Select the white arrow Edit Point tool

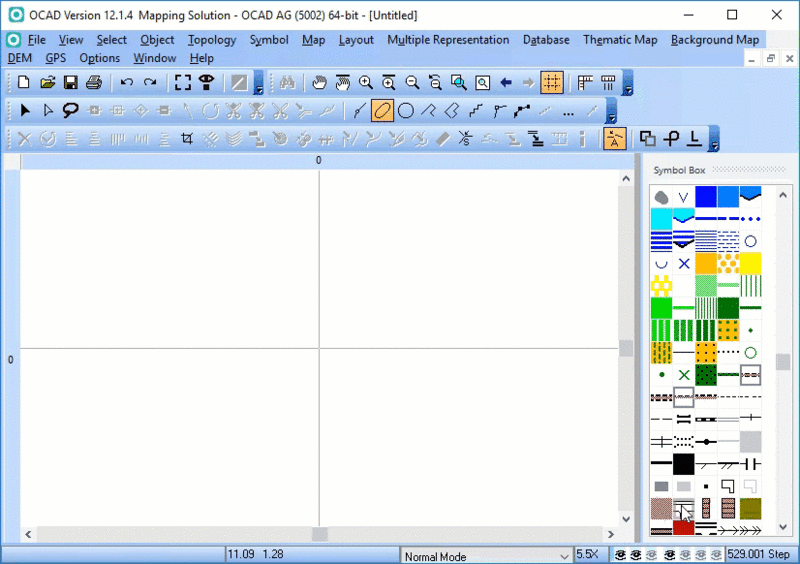tap(48, 110)
